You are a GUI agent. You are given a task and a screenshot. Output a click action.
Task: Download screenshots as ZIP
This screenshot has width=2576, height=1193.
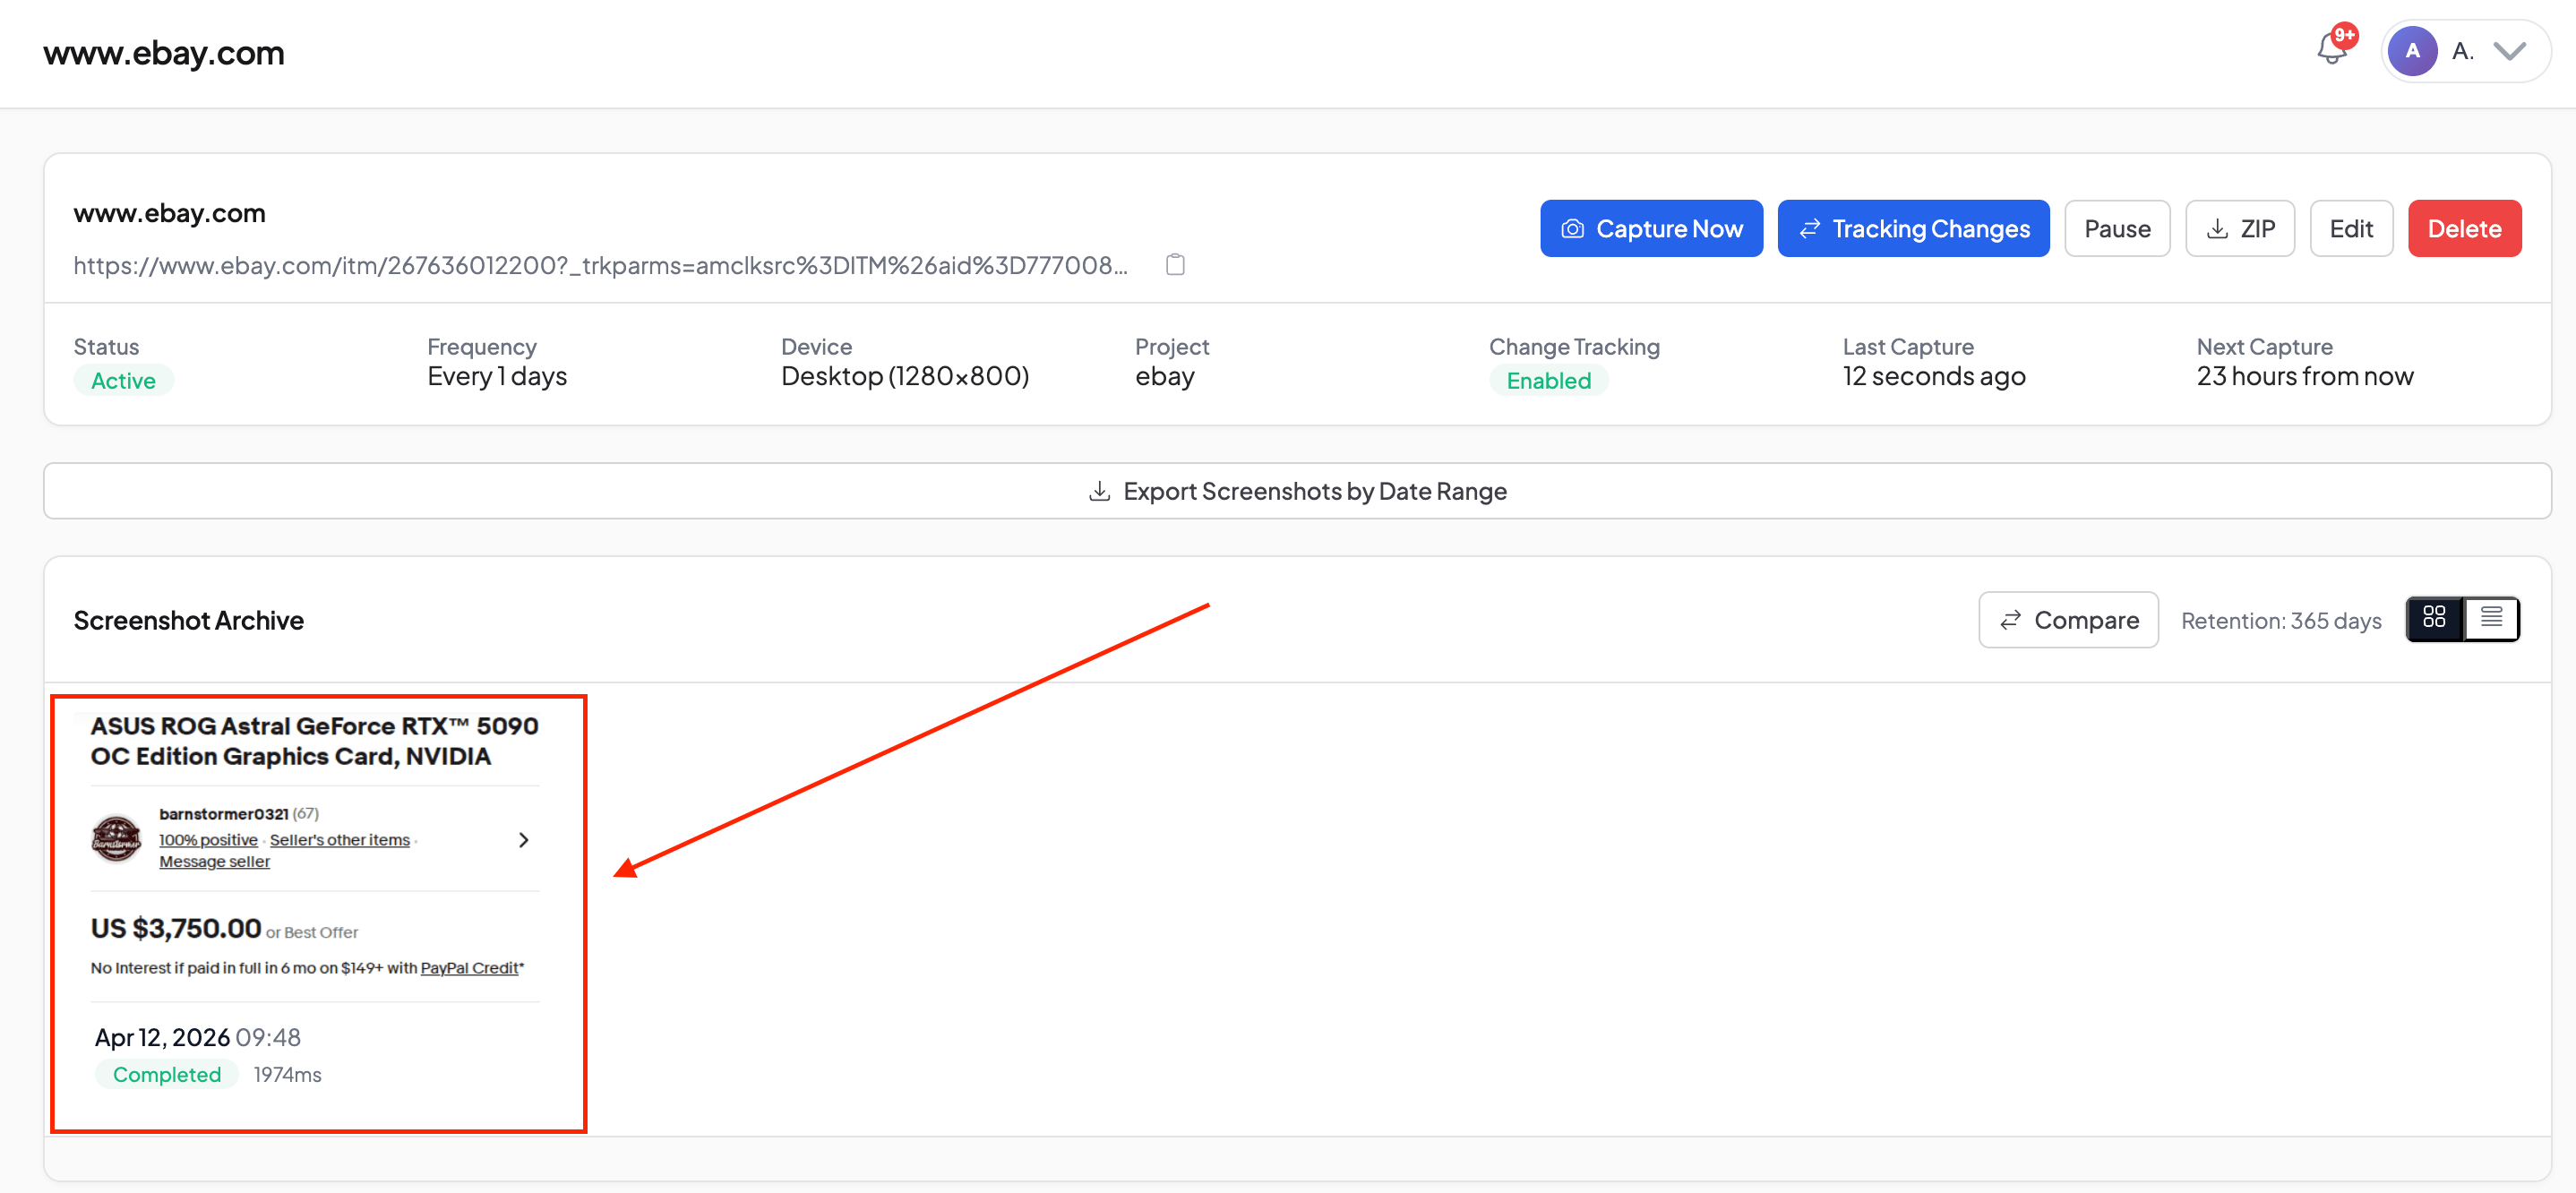coord(2240,229)
